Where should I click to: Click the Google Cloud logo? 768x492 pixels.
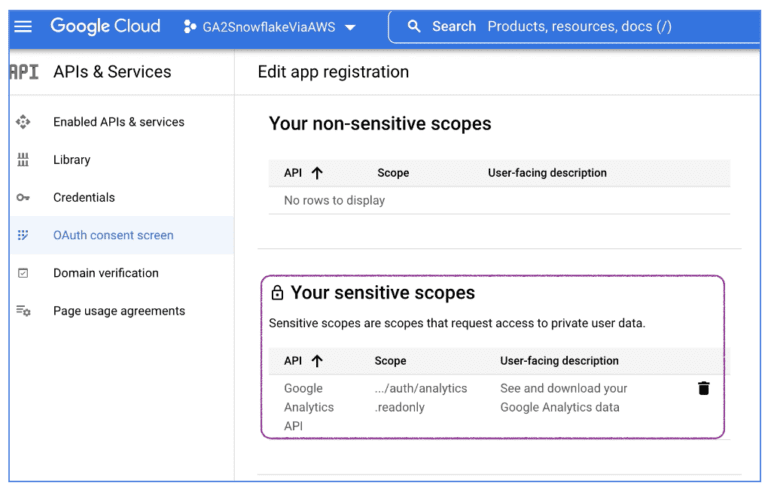(x=105, y=26)
